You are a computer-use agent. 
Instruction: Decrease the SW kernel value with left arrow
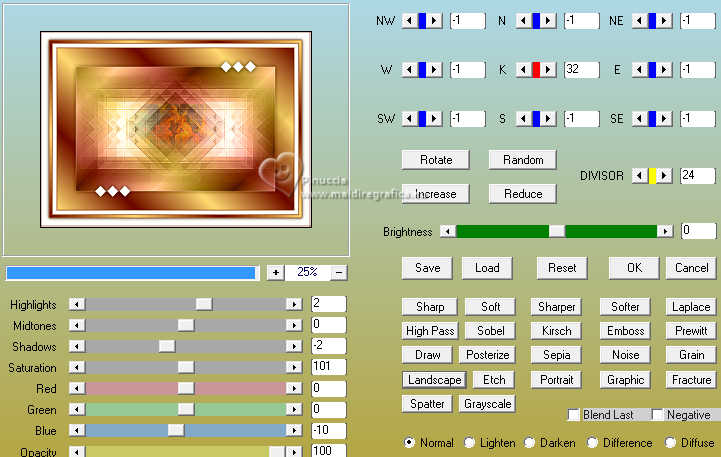coord(409,119)
